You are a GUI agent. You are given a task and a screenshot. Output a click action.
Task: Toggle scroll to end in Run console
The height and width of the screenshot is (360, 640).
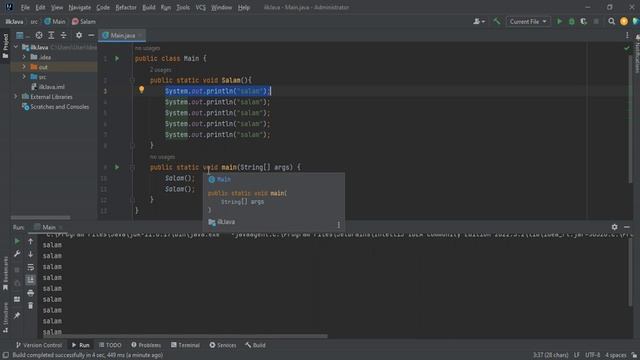30,280
